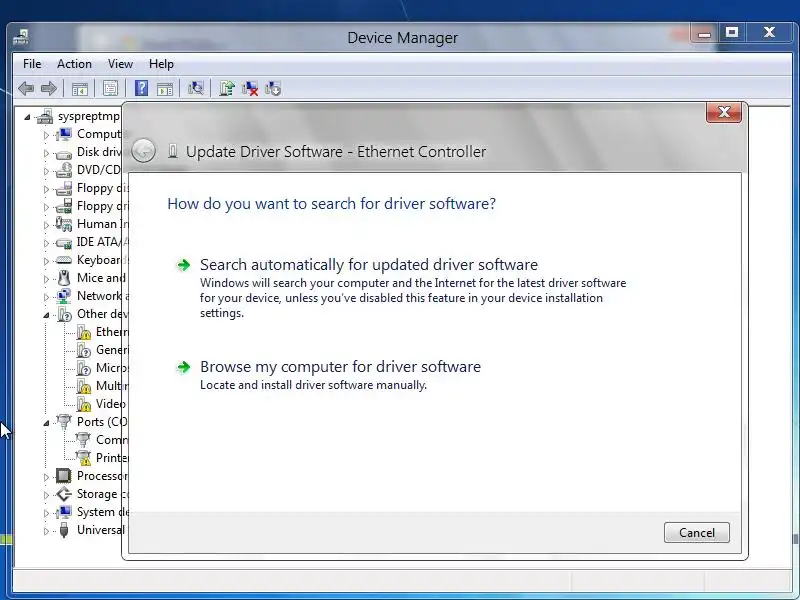The width and height of the screenshot is (800, 600).
Task: Click the toolbar icon with the down arrow
Action: pos(273,88)
